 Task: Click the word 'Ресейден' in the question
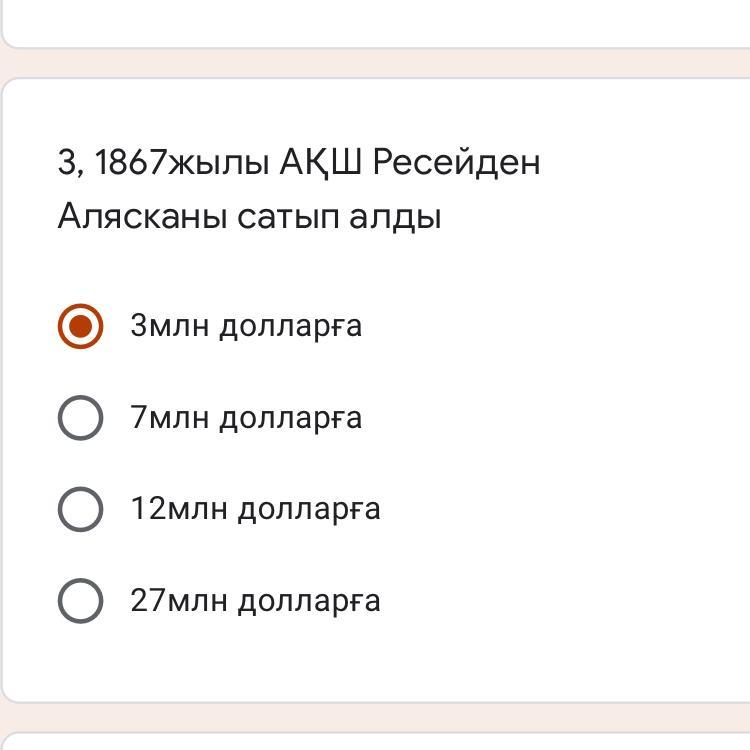(x=456, y=163)
